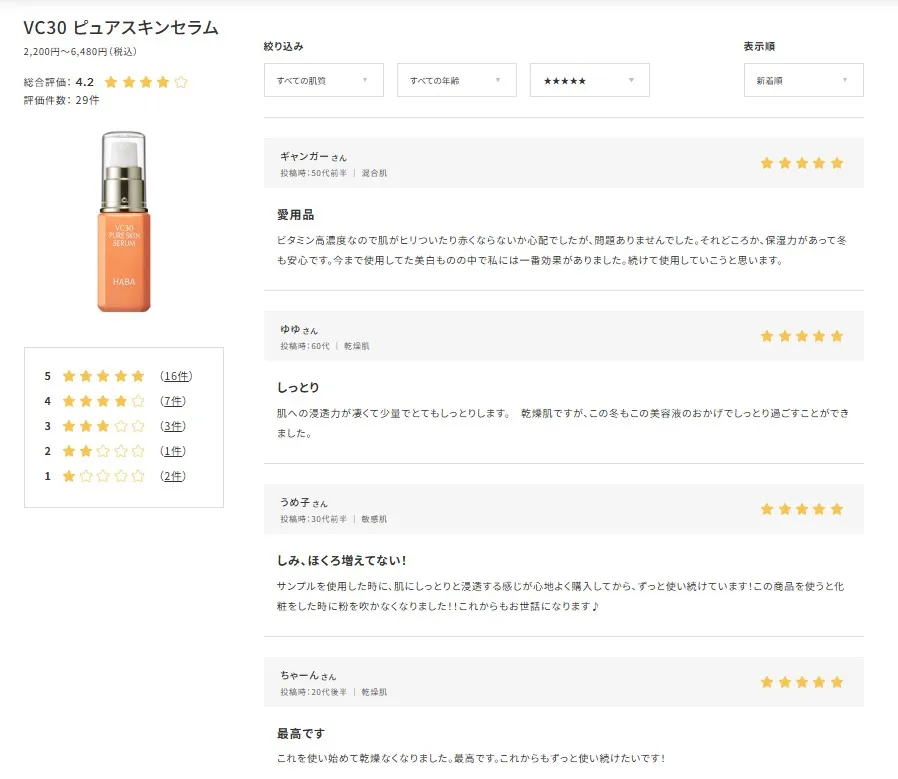898x779 pixels.
Task: Click the VC30 serum bottle product image
Action: (x=124, y=221)
